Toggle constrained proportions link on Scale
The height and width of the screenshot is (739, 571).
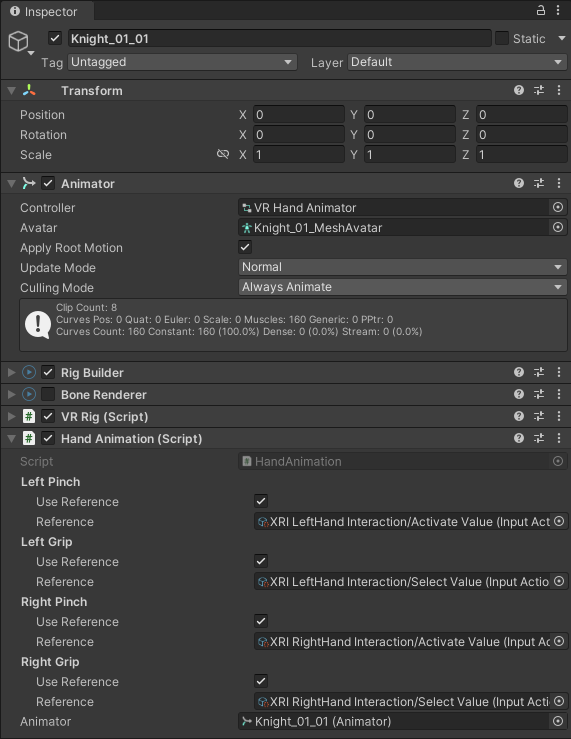click(223, 154)
